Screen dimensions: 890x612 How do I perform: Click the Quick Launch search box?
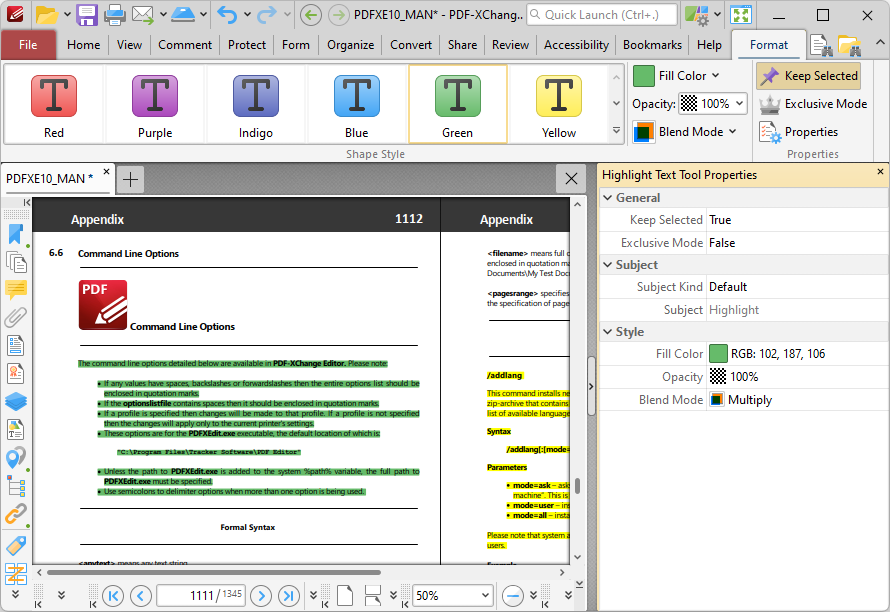point(602,15)
